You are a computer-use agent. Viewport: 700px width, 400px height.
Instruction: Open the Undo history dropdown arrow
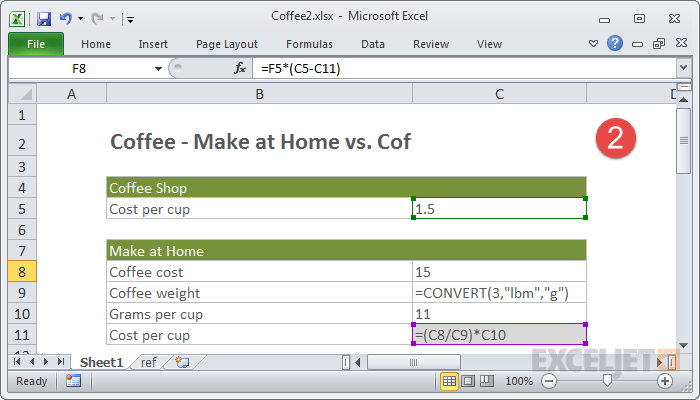[x=80, y=19]
